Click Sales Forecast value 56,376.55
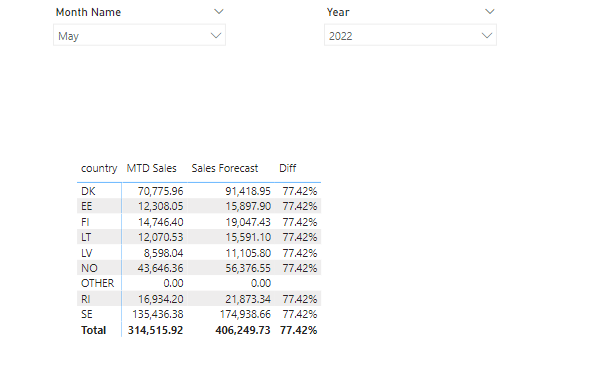Image resolution: width=600 pixels, height=392 pixels. pyautogui.click(x=248, y=268)
